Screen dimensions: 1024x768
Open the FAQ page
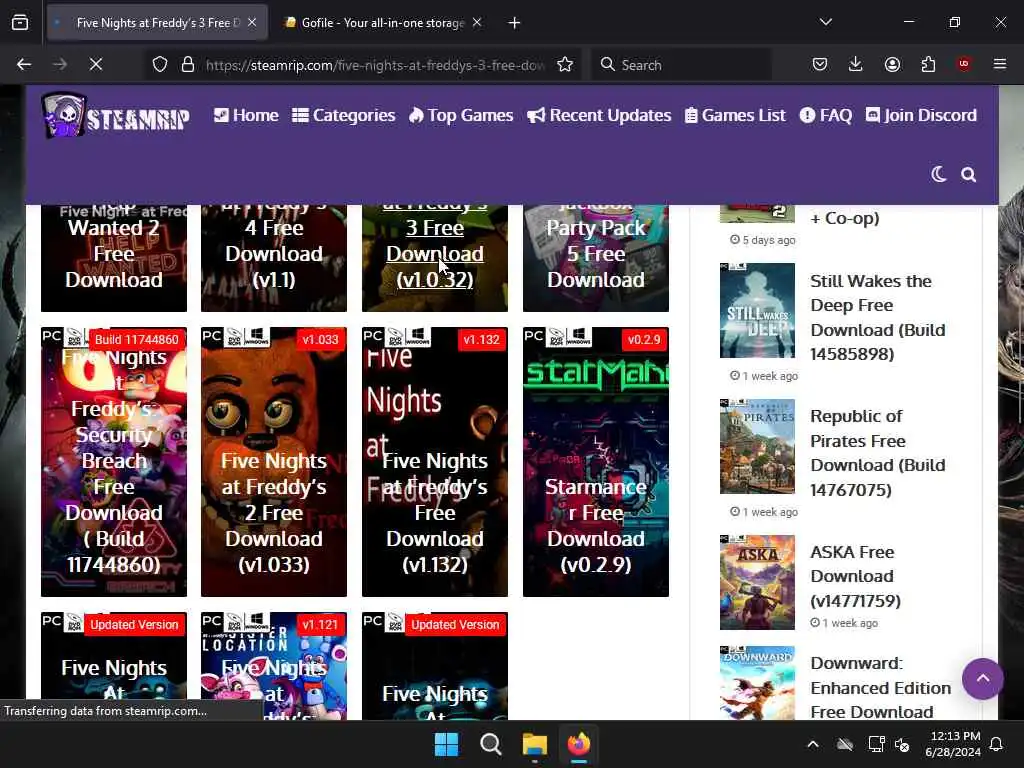pos(825,115)
